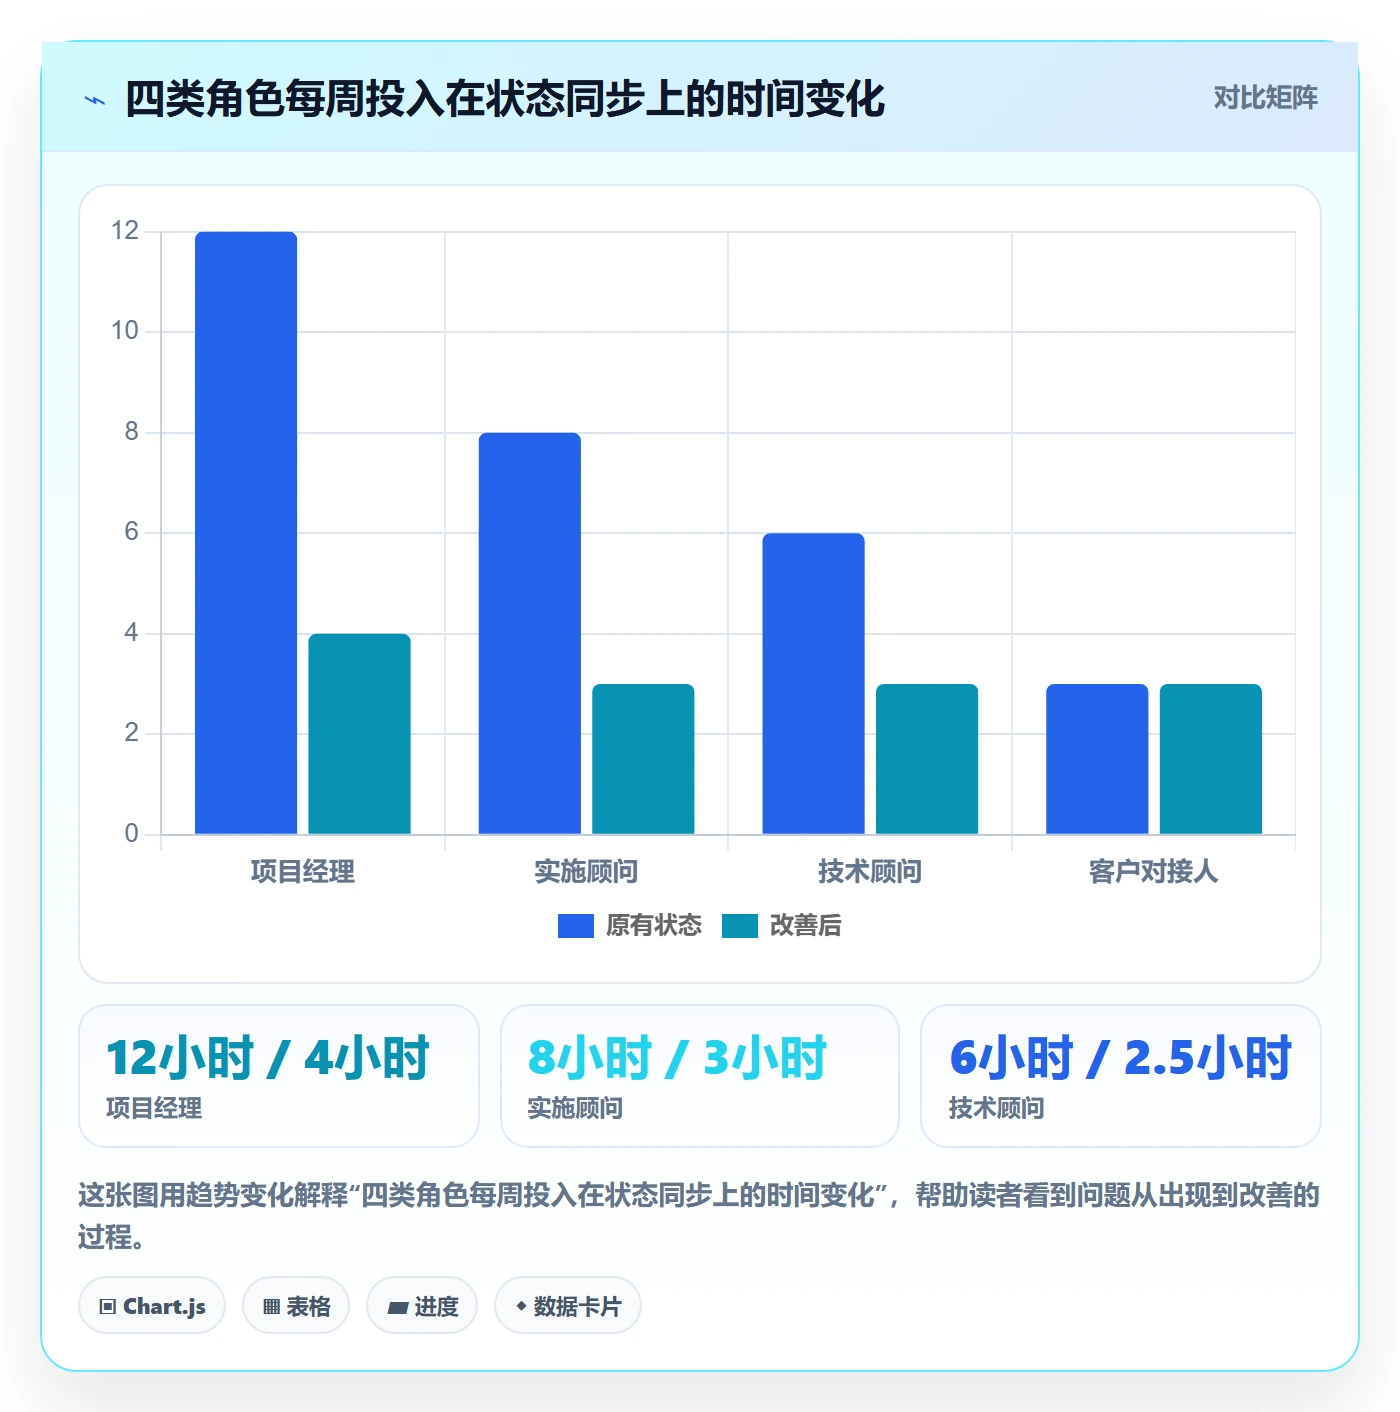Click the bar icon in the 进度 chip
Image resolution: width=1400 pixels, height=1412 pixels.
(x=397, y=1307)
